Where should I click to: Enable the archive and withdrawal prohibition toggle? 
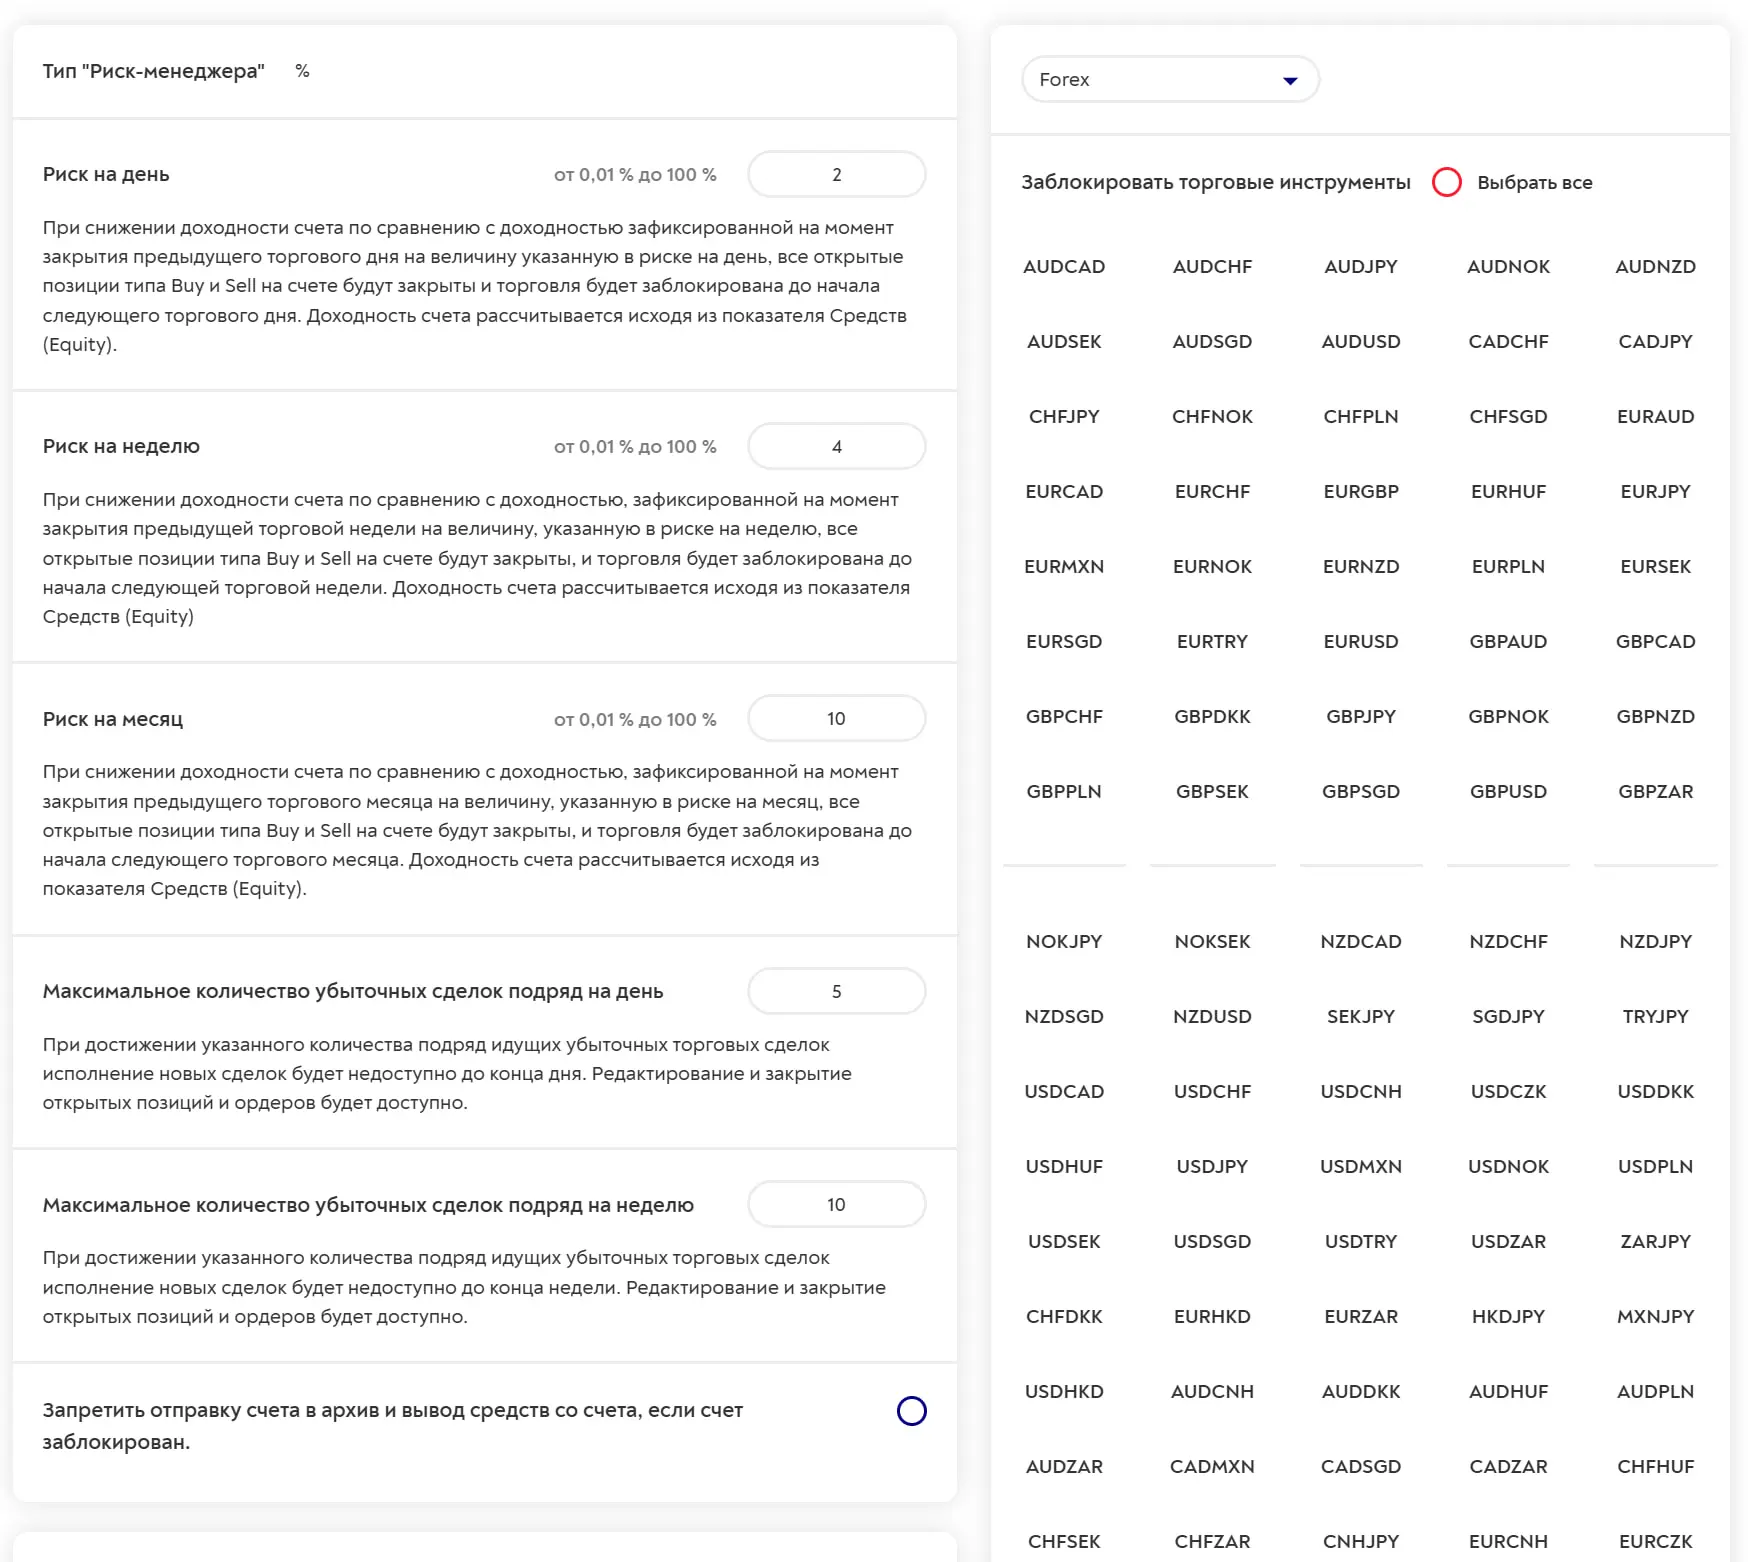pos(912,1411)
